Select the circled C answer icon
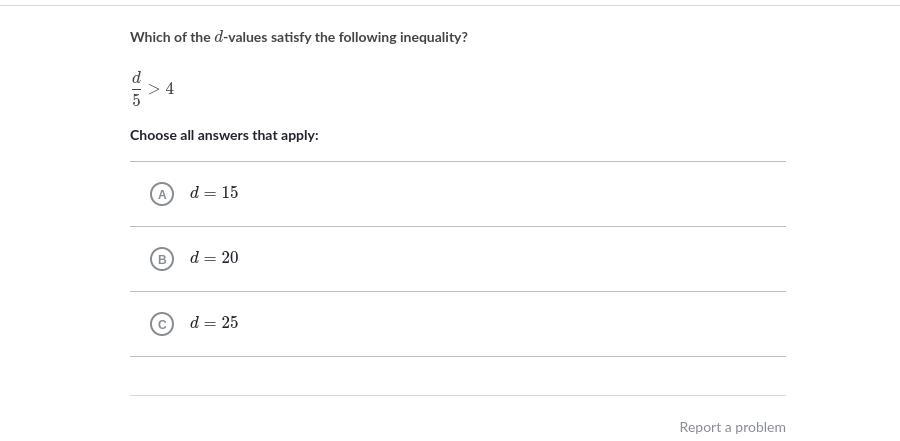The width and height of the screenshot is (900, 441). (x=162, y=324)
